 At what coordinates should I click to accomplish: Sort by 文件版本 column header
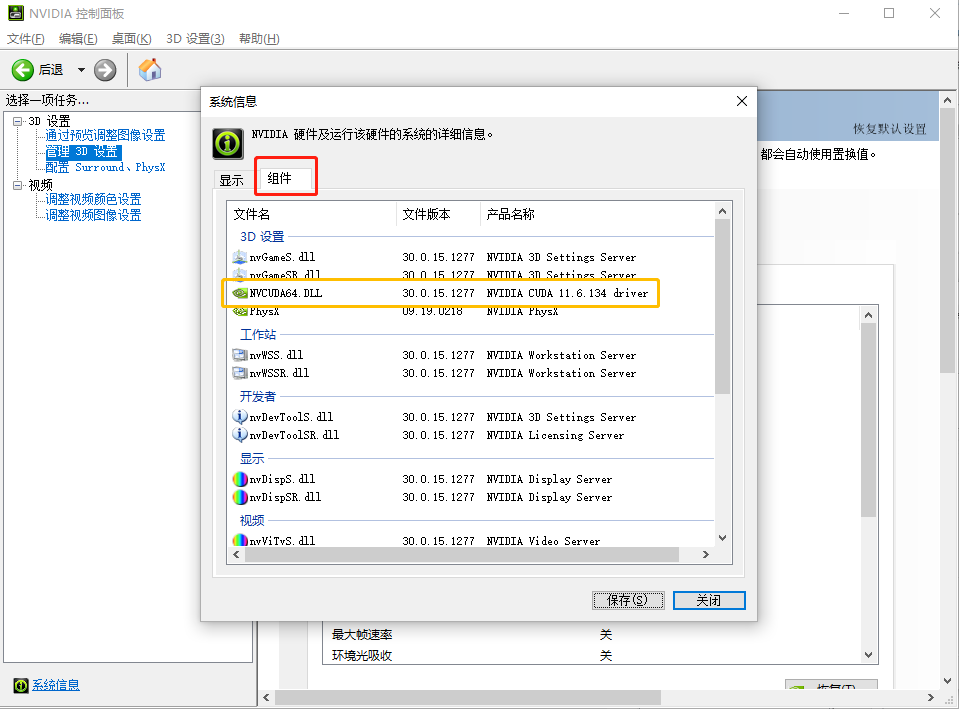[x=439, y=214]
